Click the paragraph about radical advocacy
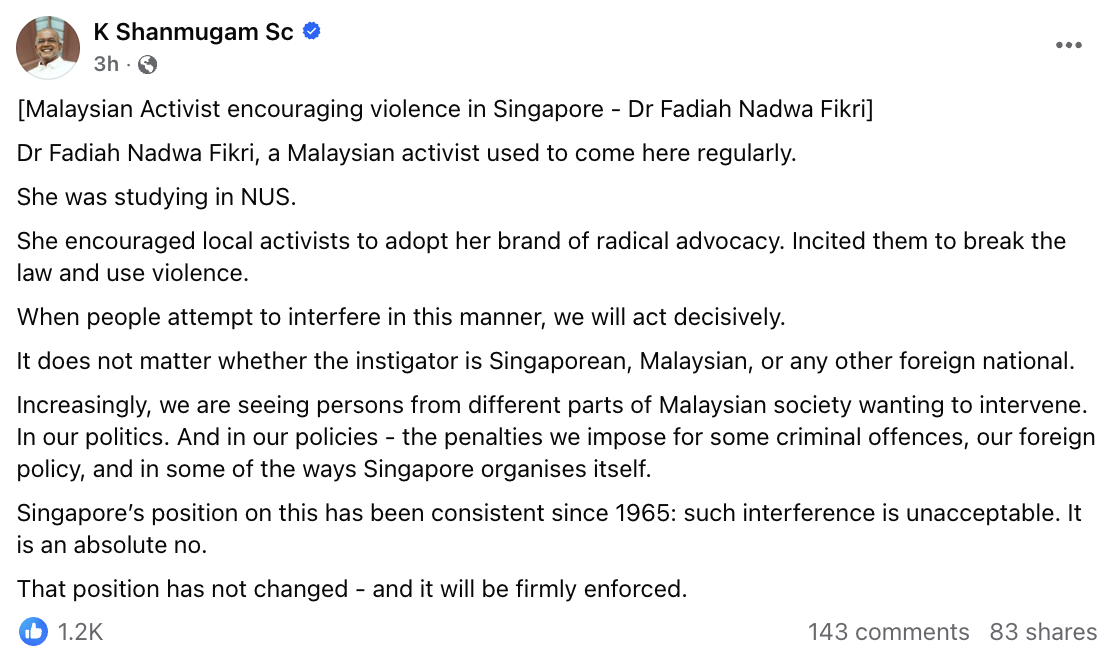Screen dimensions: 1112x658 click(540, 255)
